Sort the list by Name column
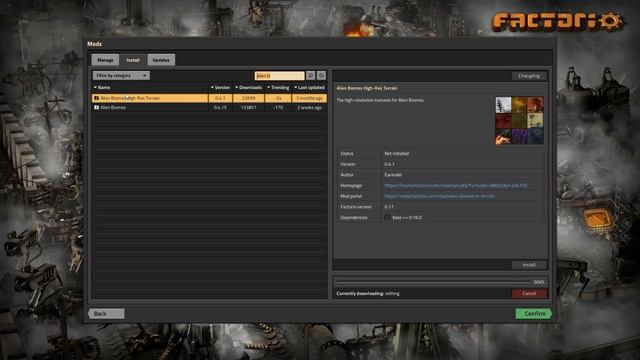This screenshot has width=640, height=360. point(102,87)
